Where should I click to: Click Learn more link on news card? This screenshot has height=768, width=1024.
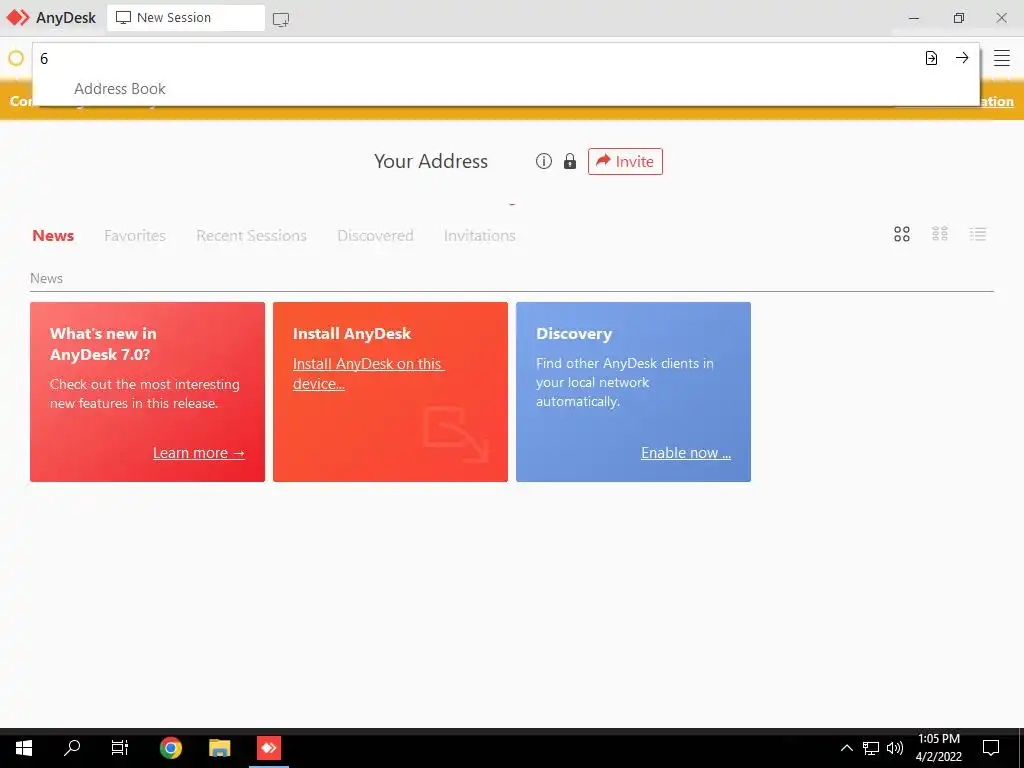(199, 453)
